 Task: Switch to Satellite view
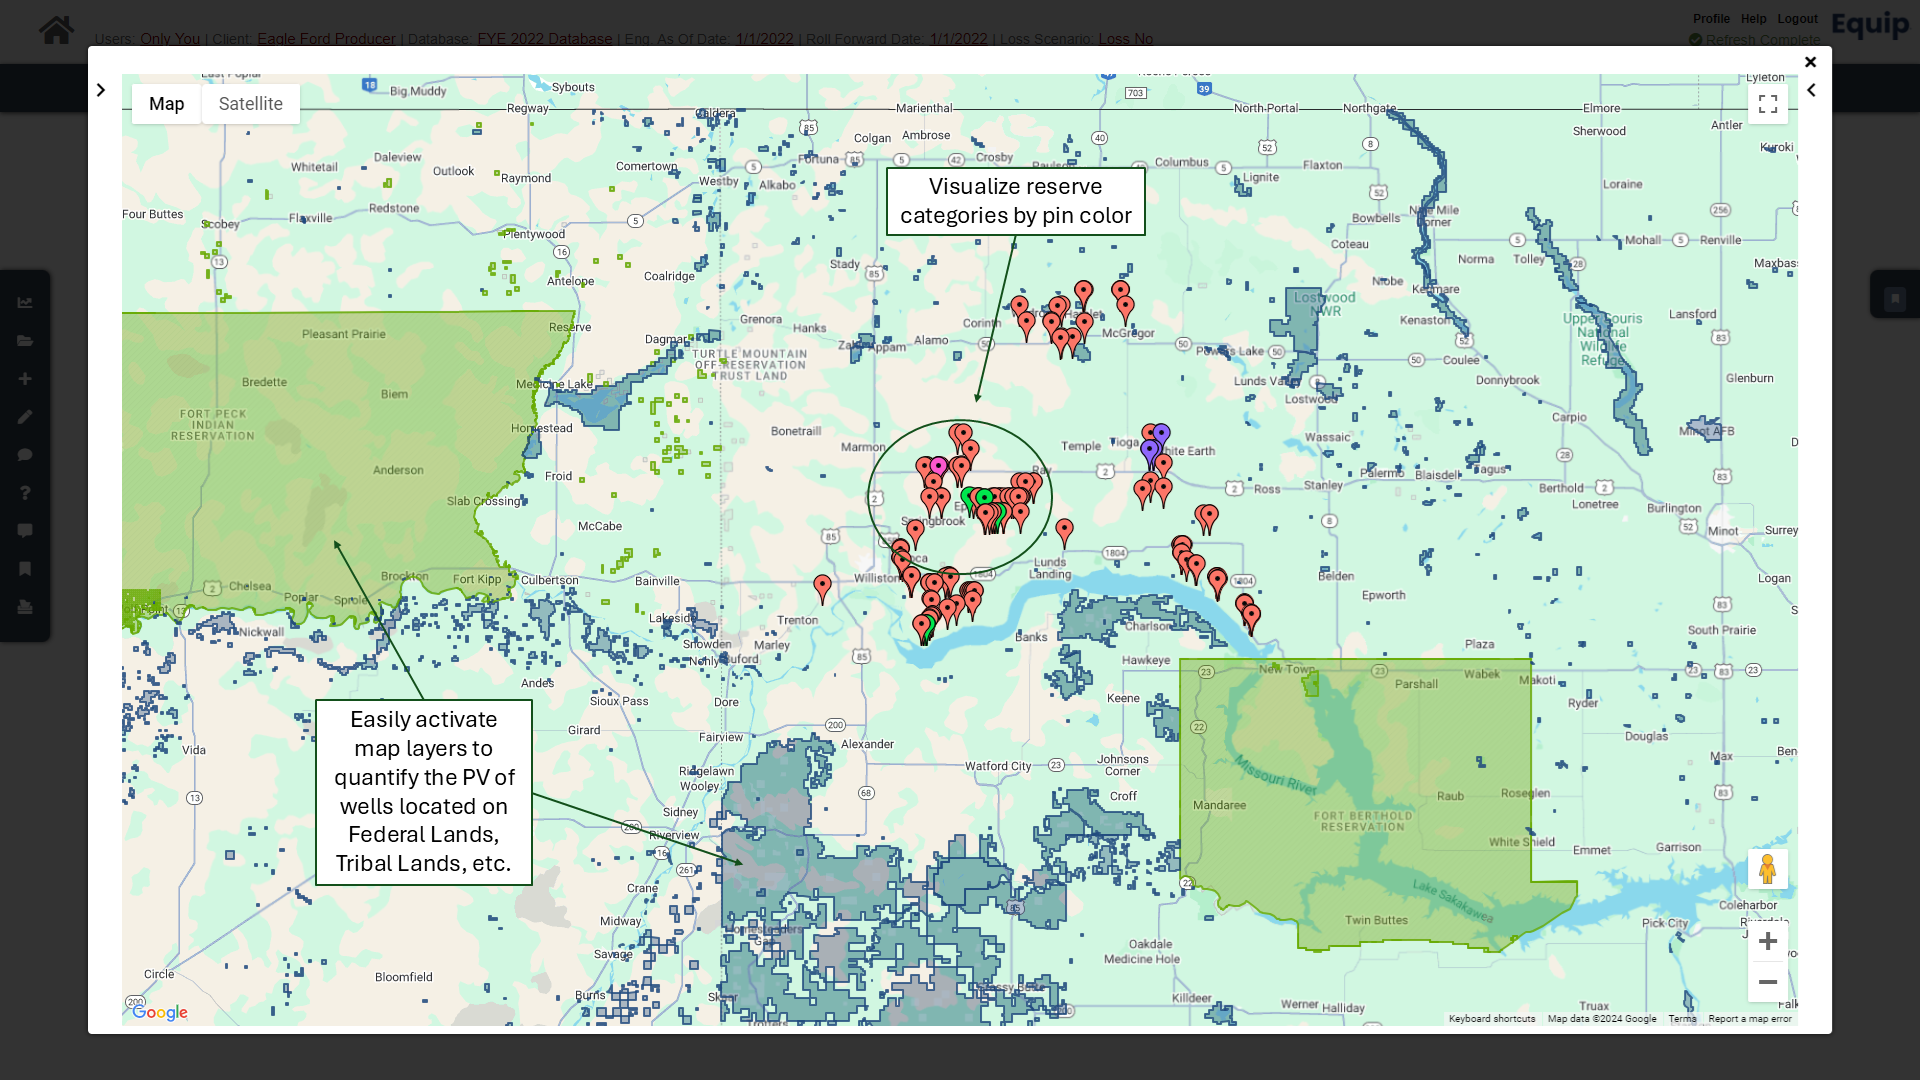pyautogui.click(x=251, y=104)
